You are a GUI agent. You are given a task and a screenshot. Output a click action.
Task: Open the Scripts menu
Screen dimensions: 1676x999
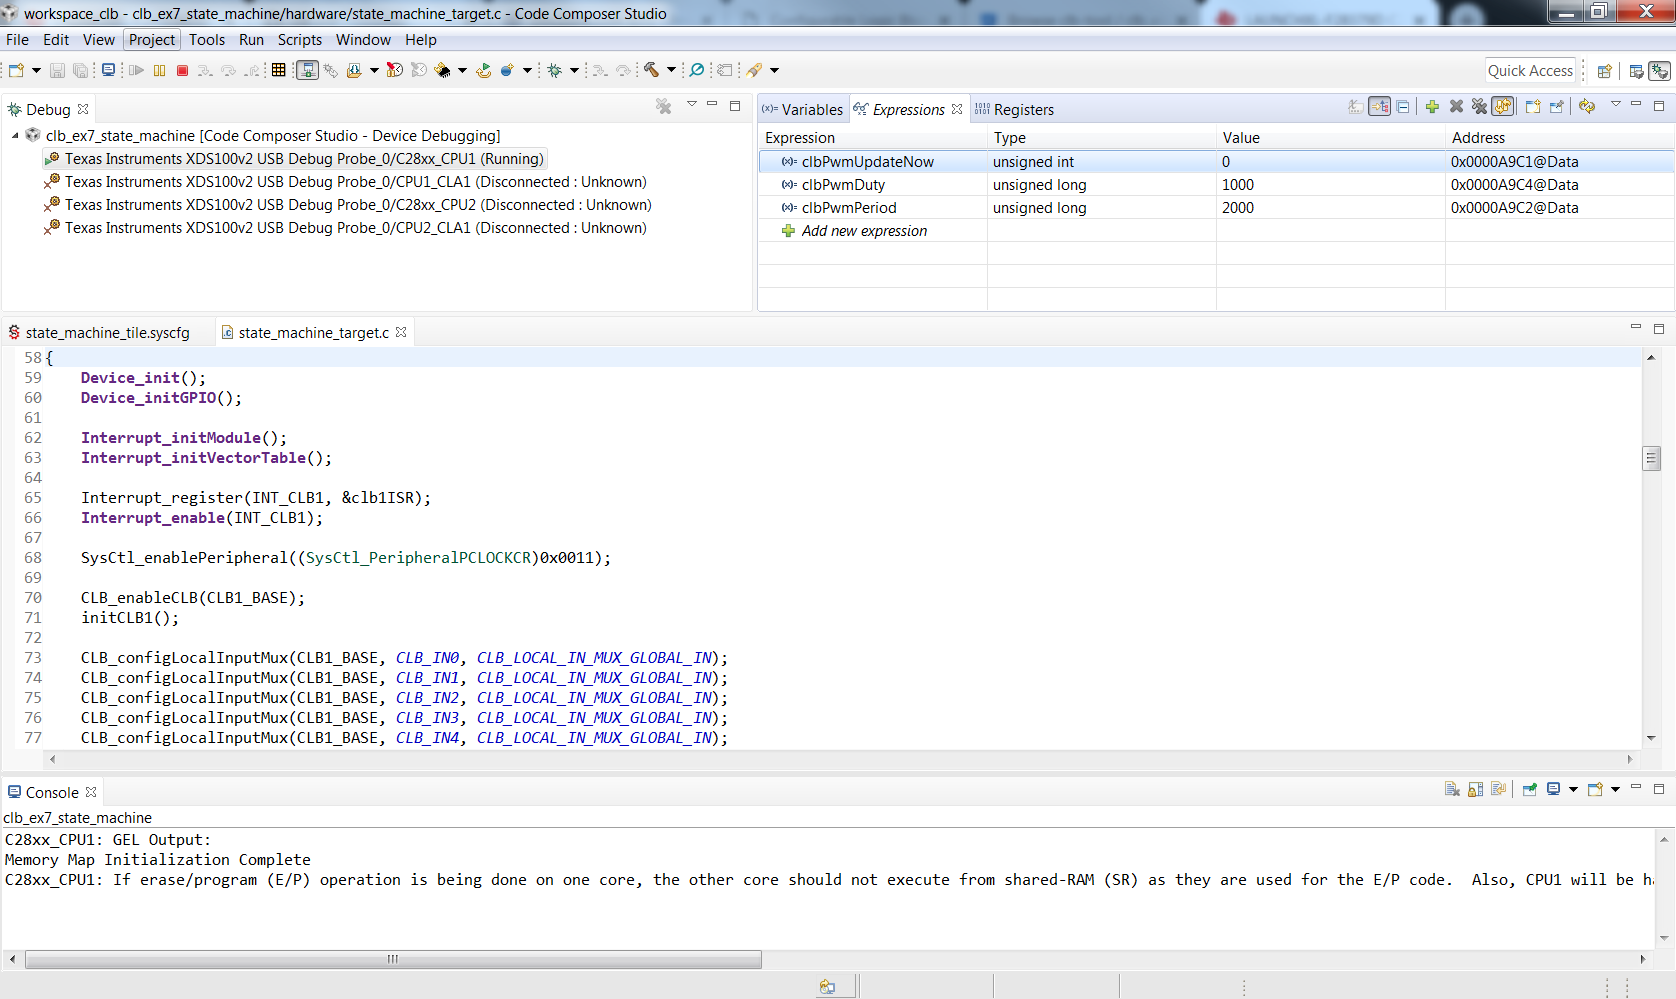(299, 40)
